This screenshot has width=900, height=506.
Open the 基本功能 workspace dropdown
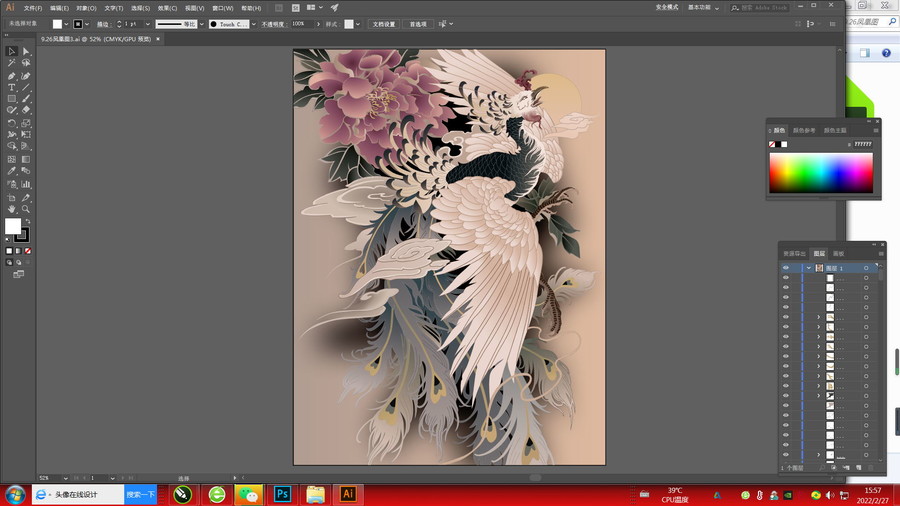704,7
